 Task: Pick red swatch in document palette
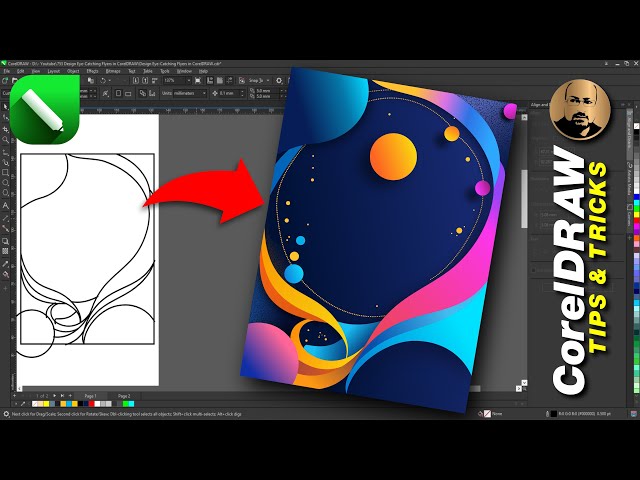(x=91, y=404)
